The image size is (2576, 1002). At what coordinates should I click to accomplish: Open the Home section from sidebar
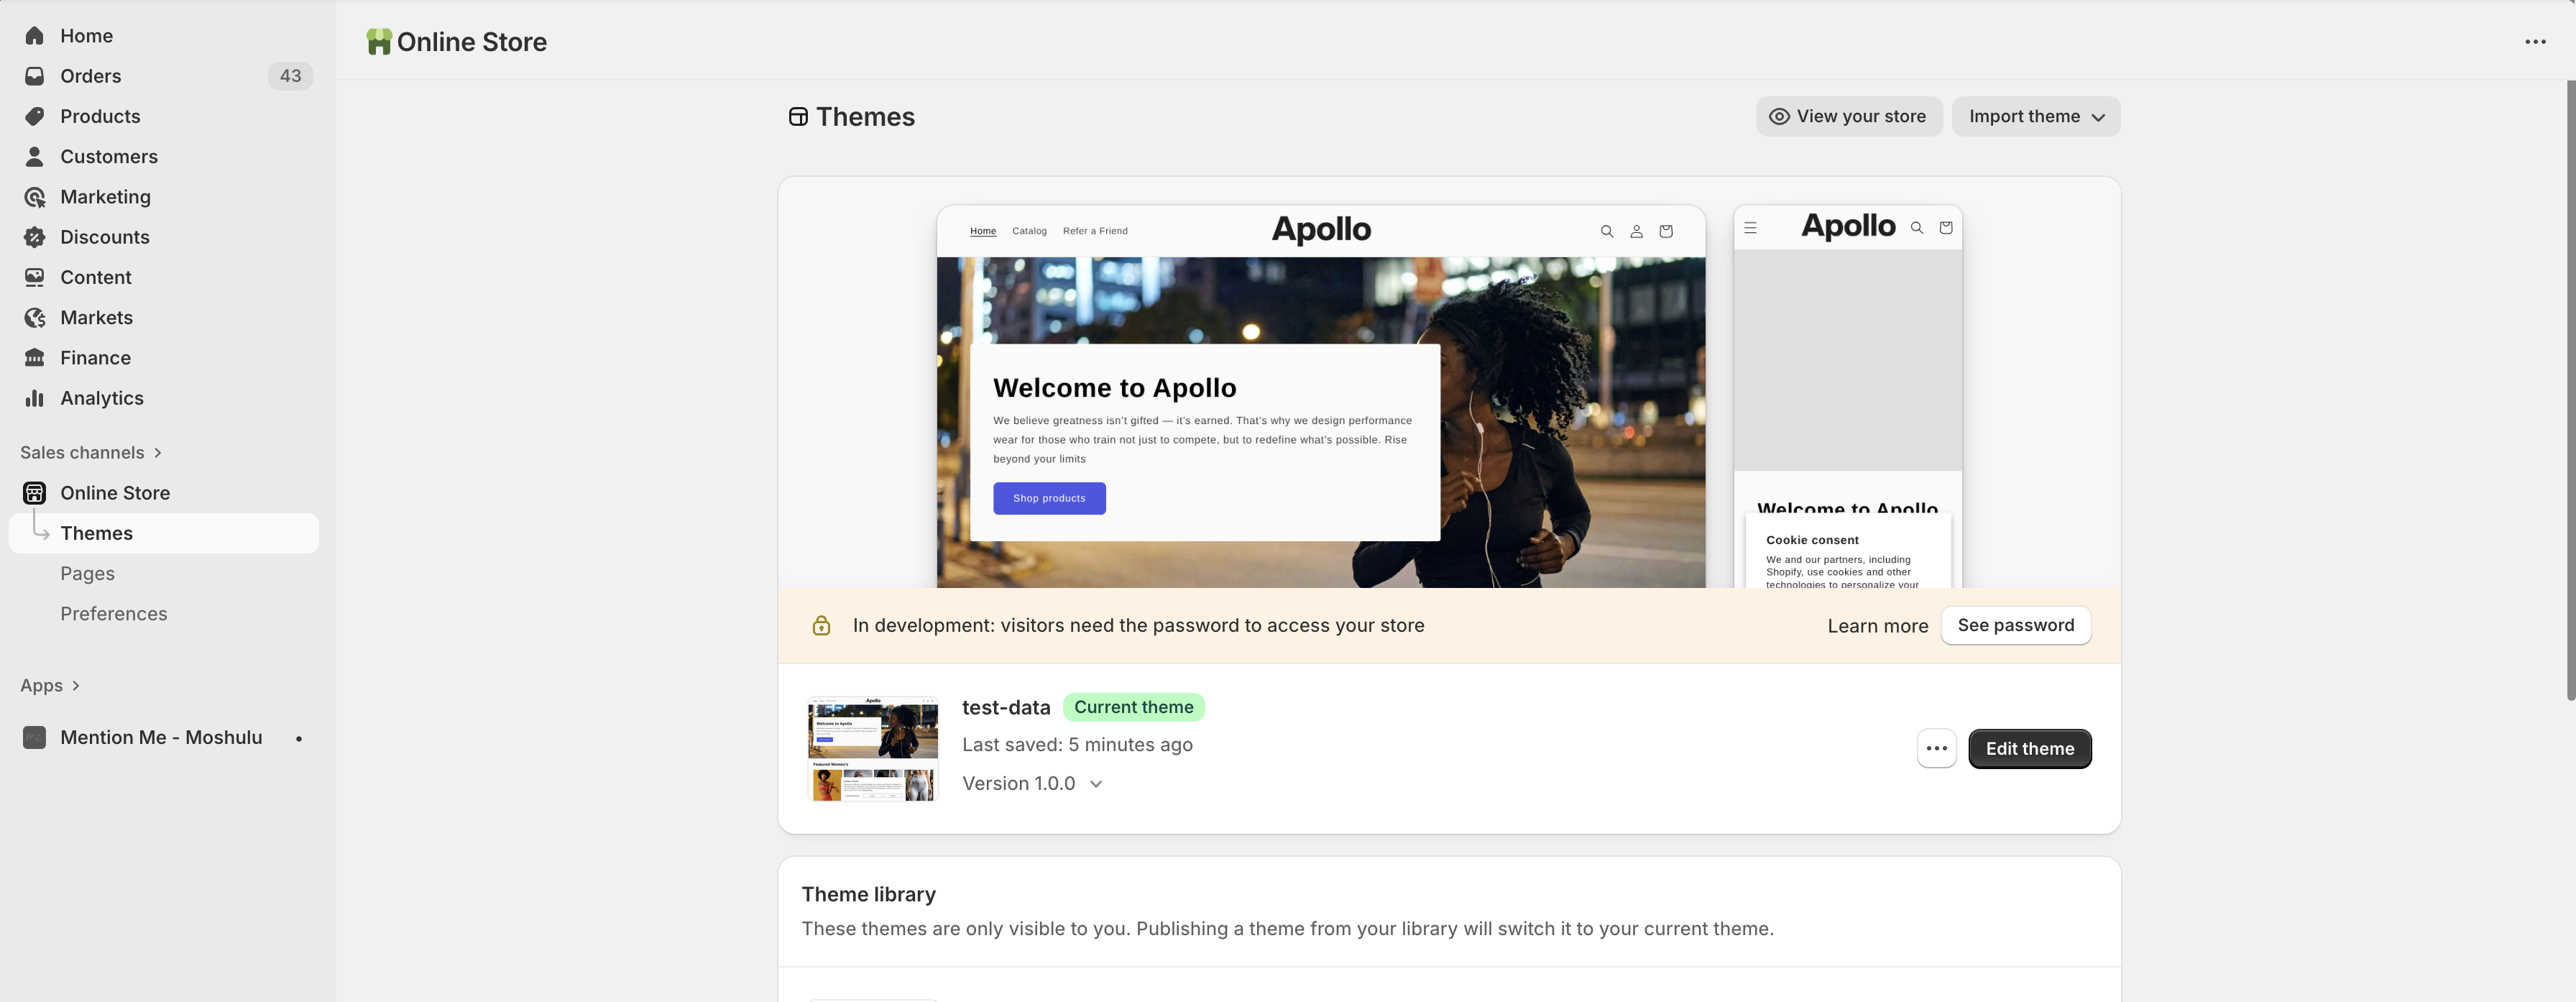(35, 35)
